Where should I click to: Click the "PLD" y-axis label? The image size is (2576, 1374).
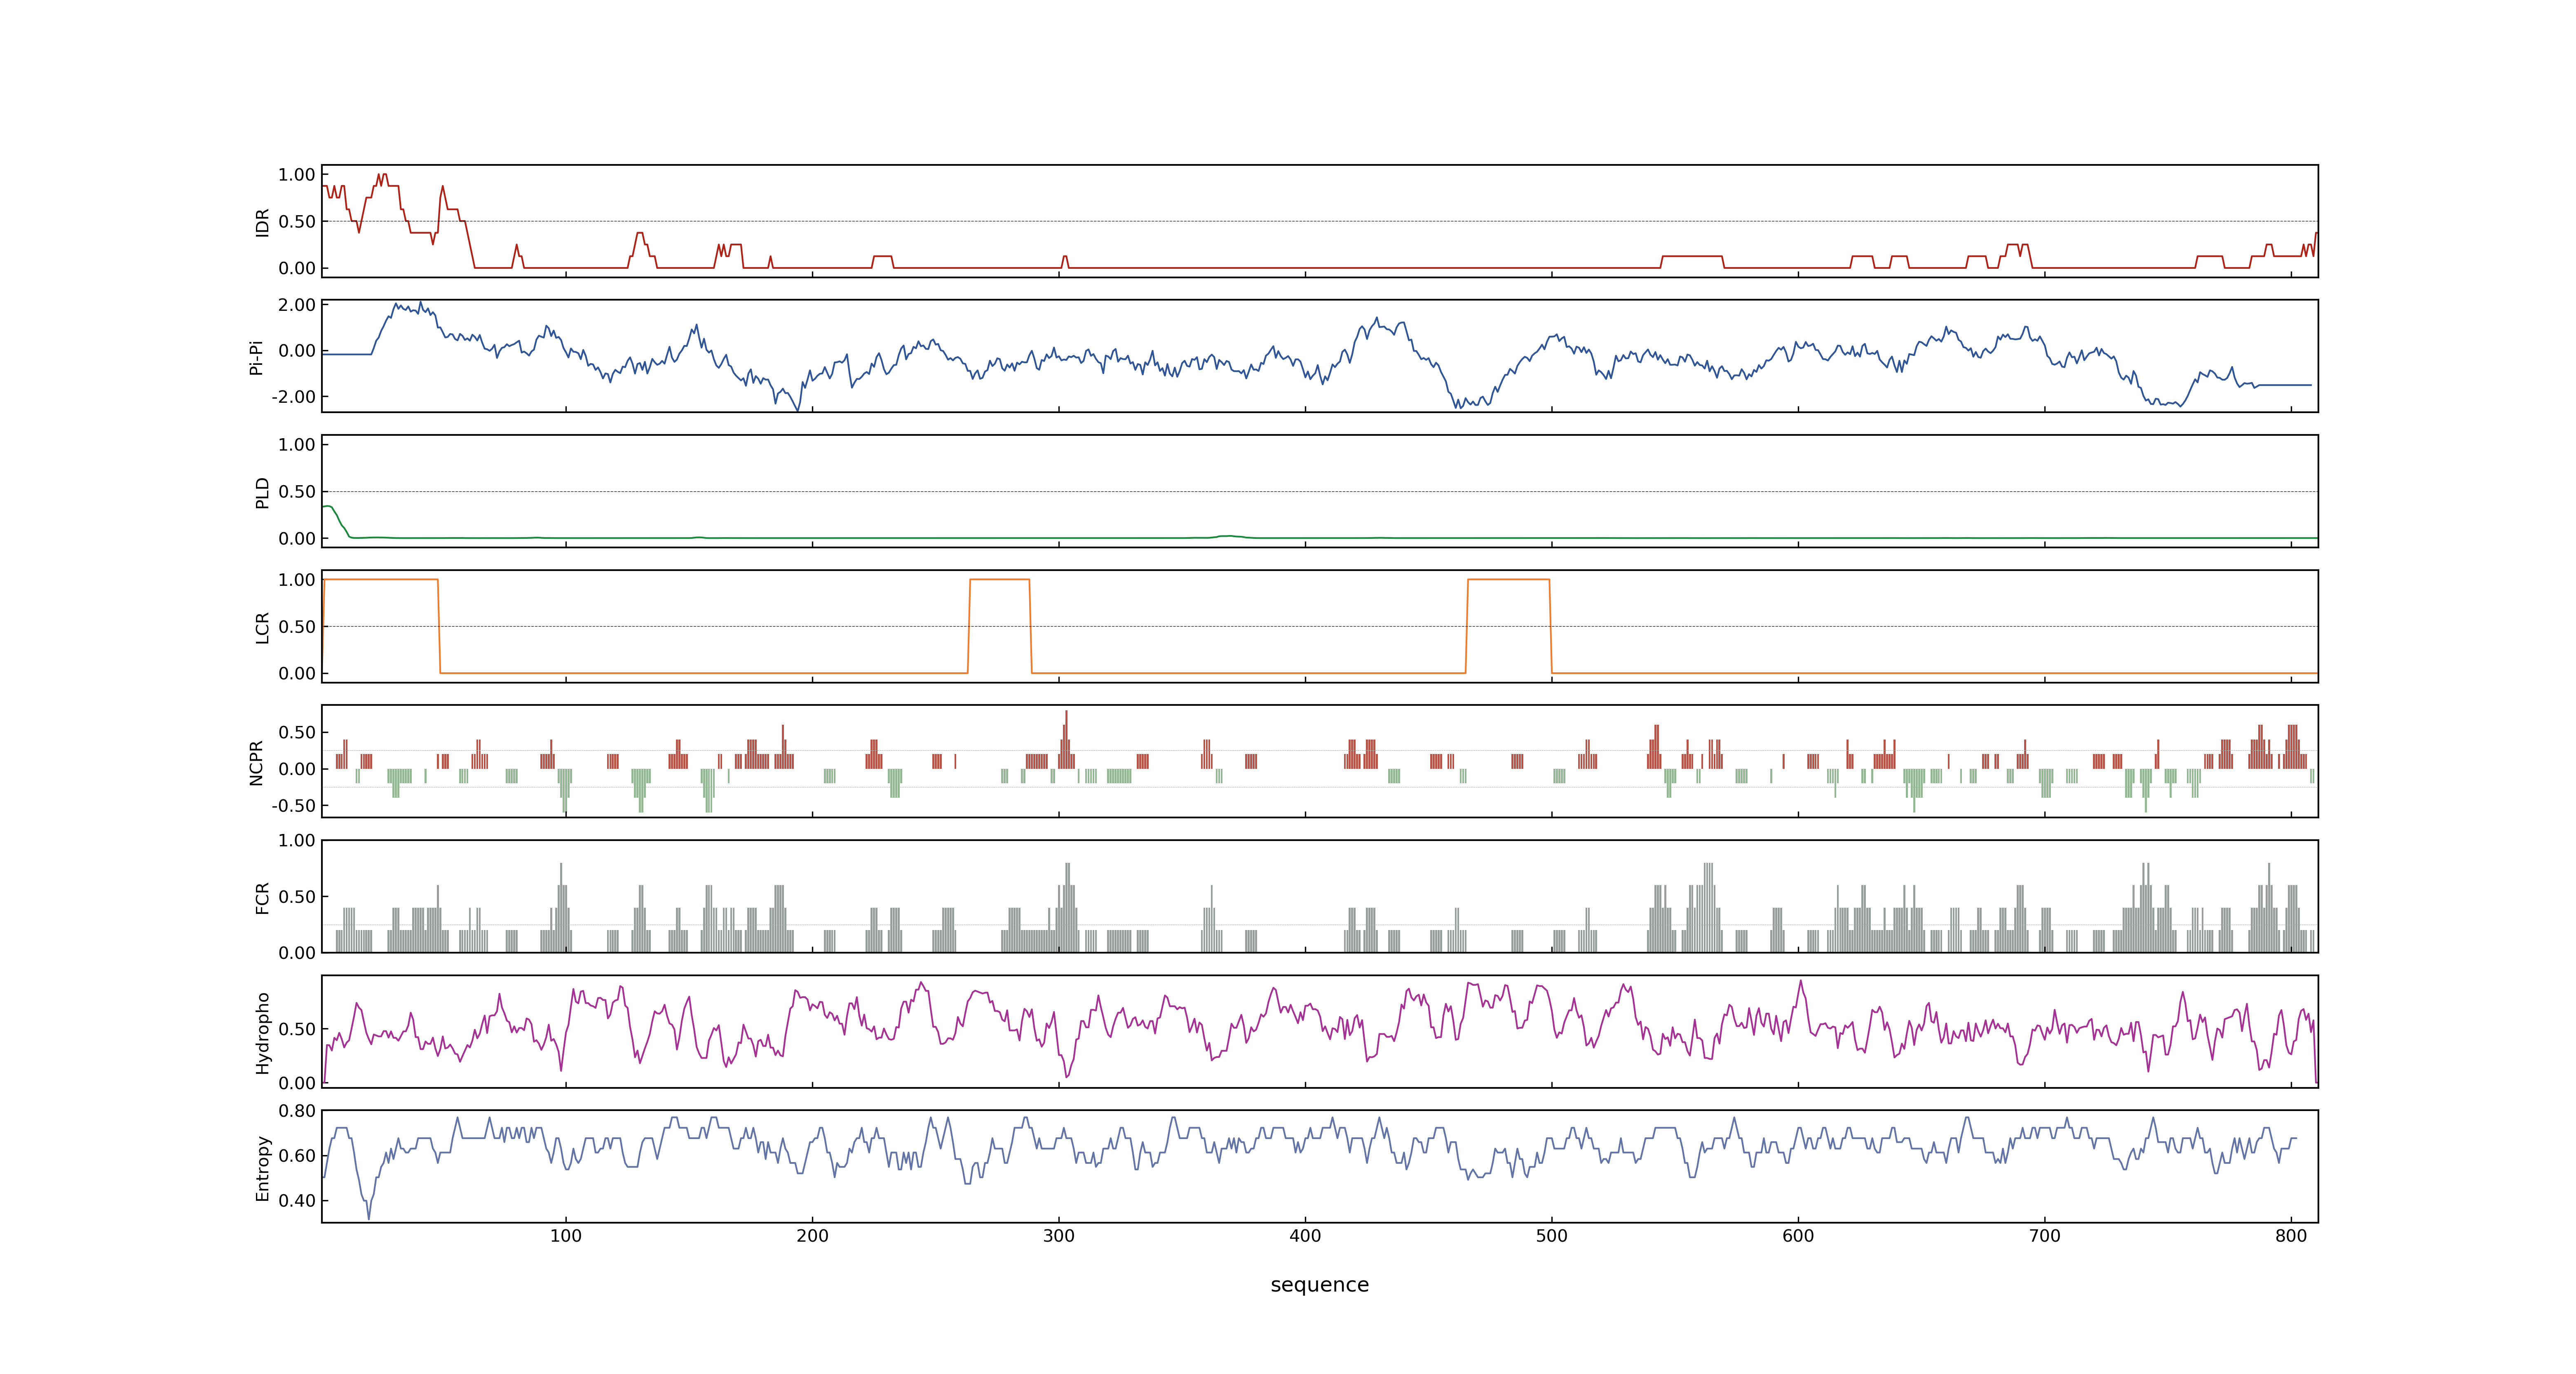[263, 492]
